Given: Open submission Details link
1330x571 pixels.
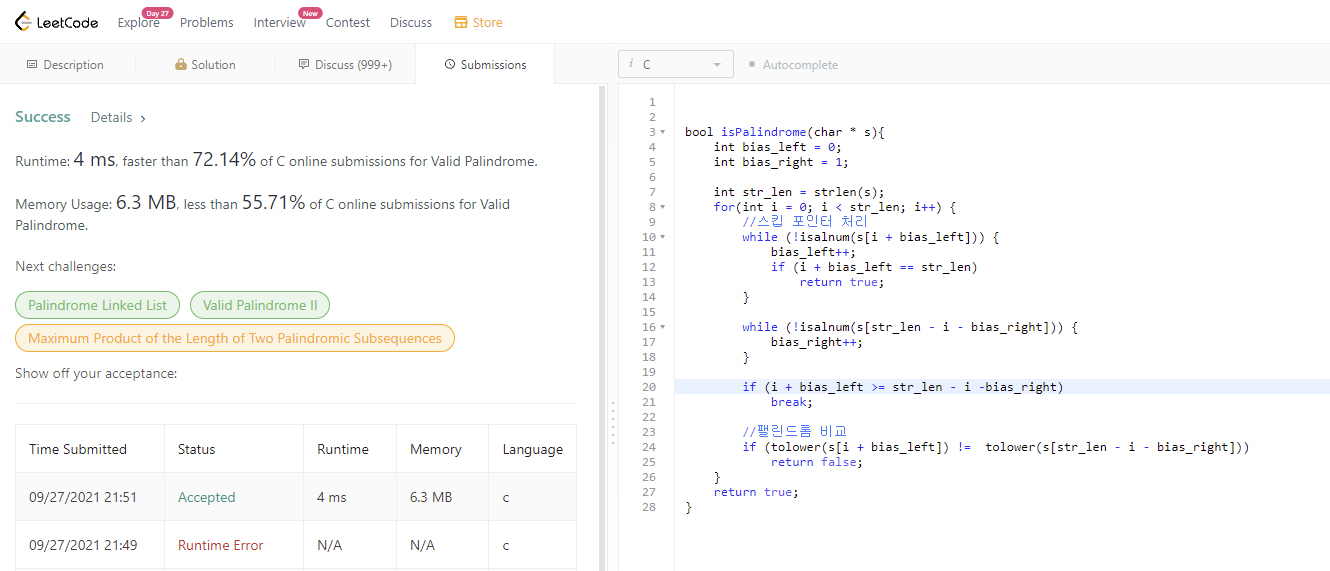Looking at the screenshot, I should pos(118,117).
